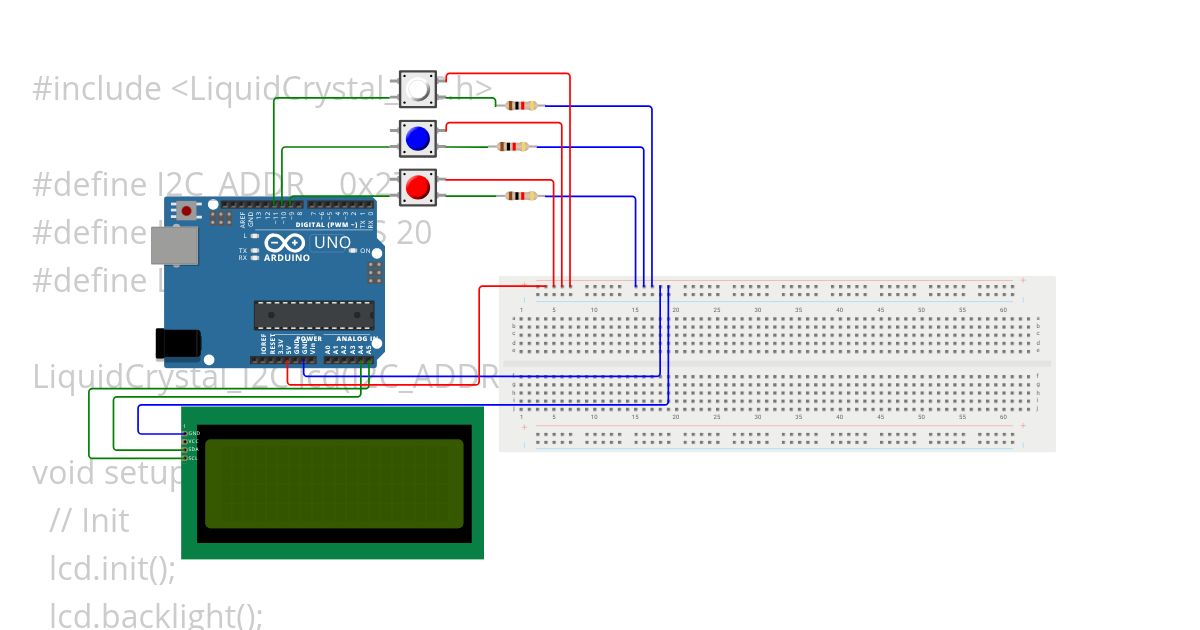Click the lcd.backlight(); code line
The width and height of the screenshot is (1200, 630).
pos(156,616)
